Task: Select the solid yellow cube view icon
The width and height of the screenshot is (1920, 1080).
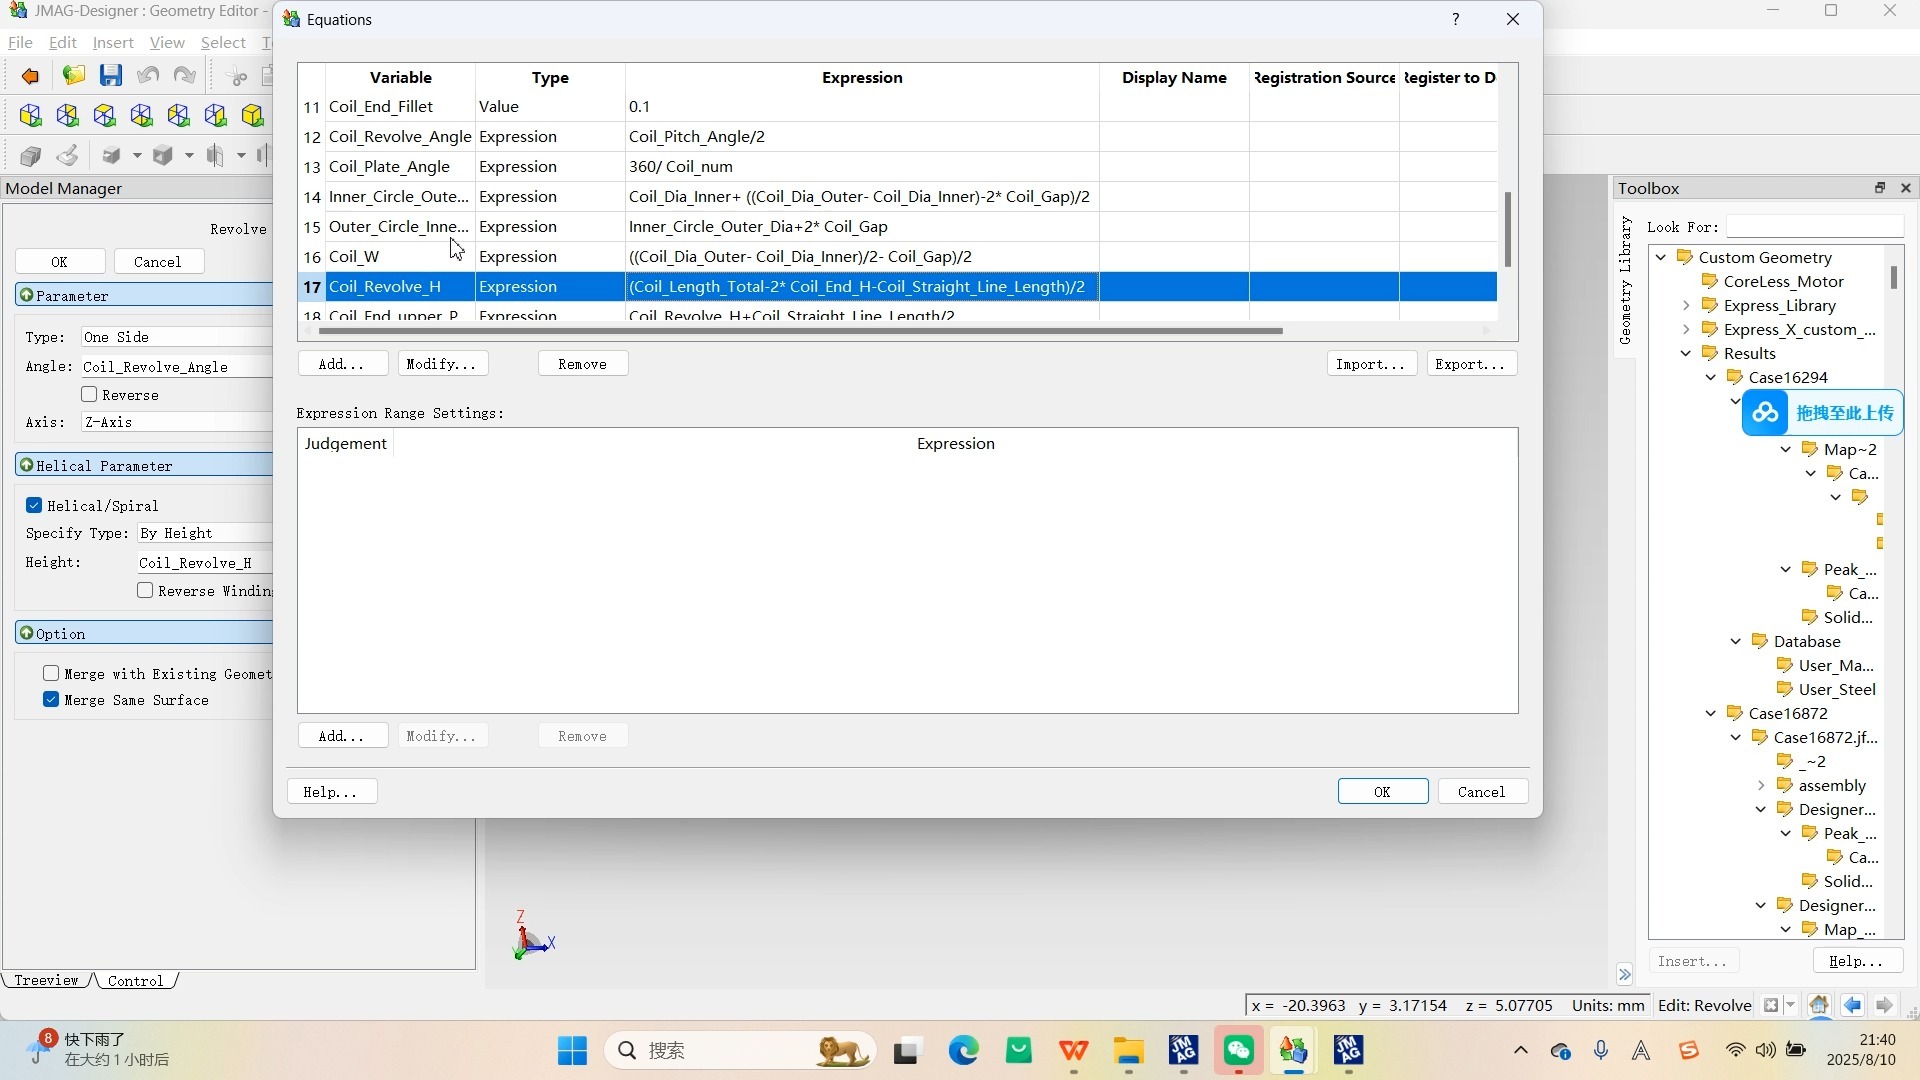Action: pyautogui.click(x=253, y=116)
